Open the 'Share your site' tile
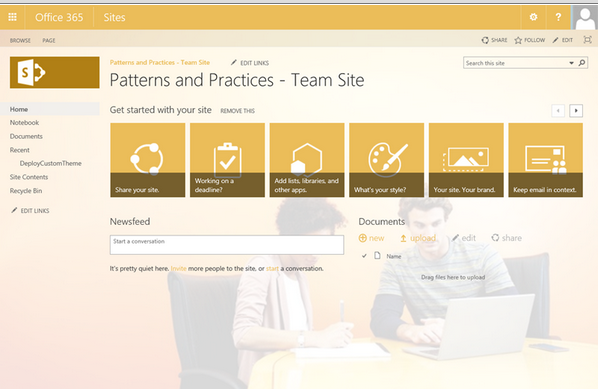 pos(148,160)
